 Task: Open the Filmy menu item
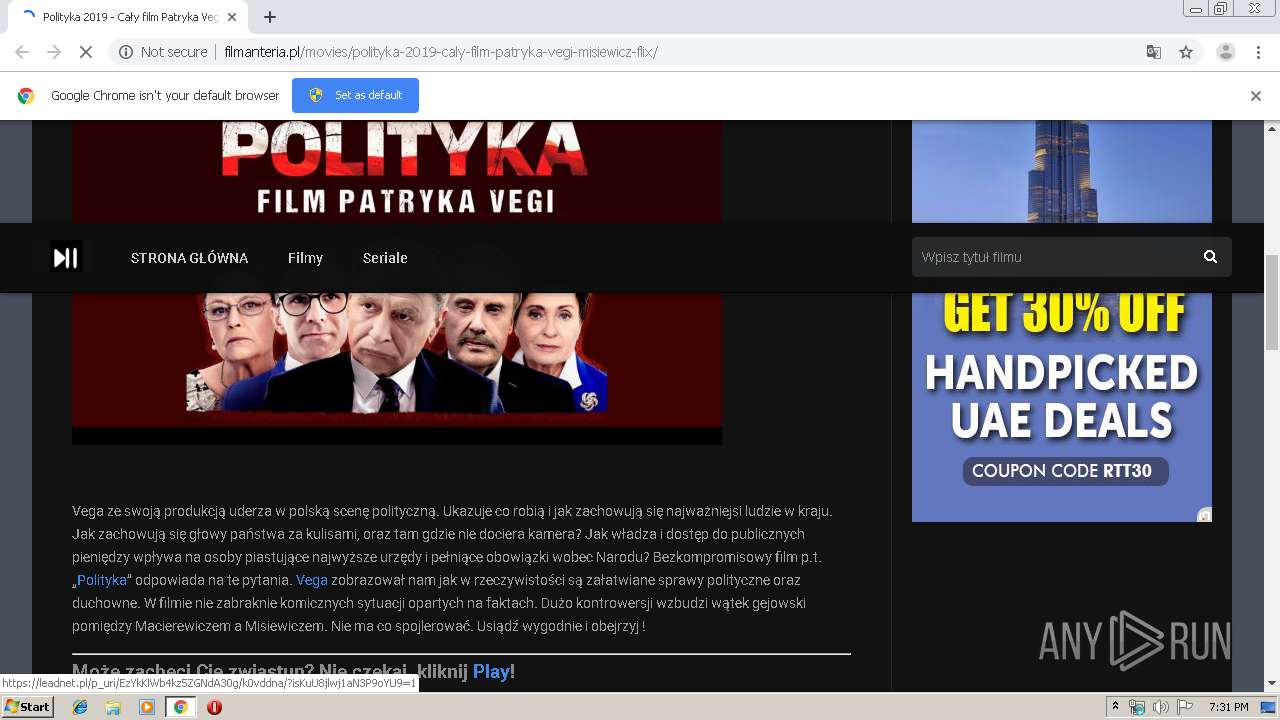click(x=305, y=258)
